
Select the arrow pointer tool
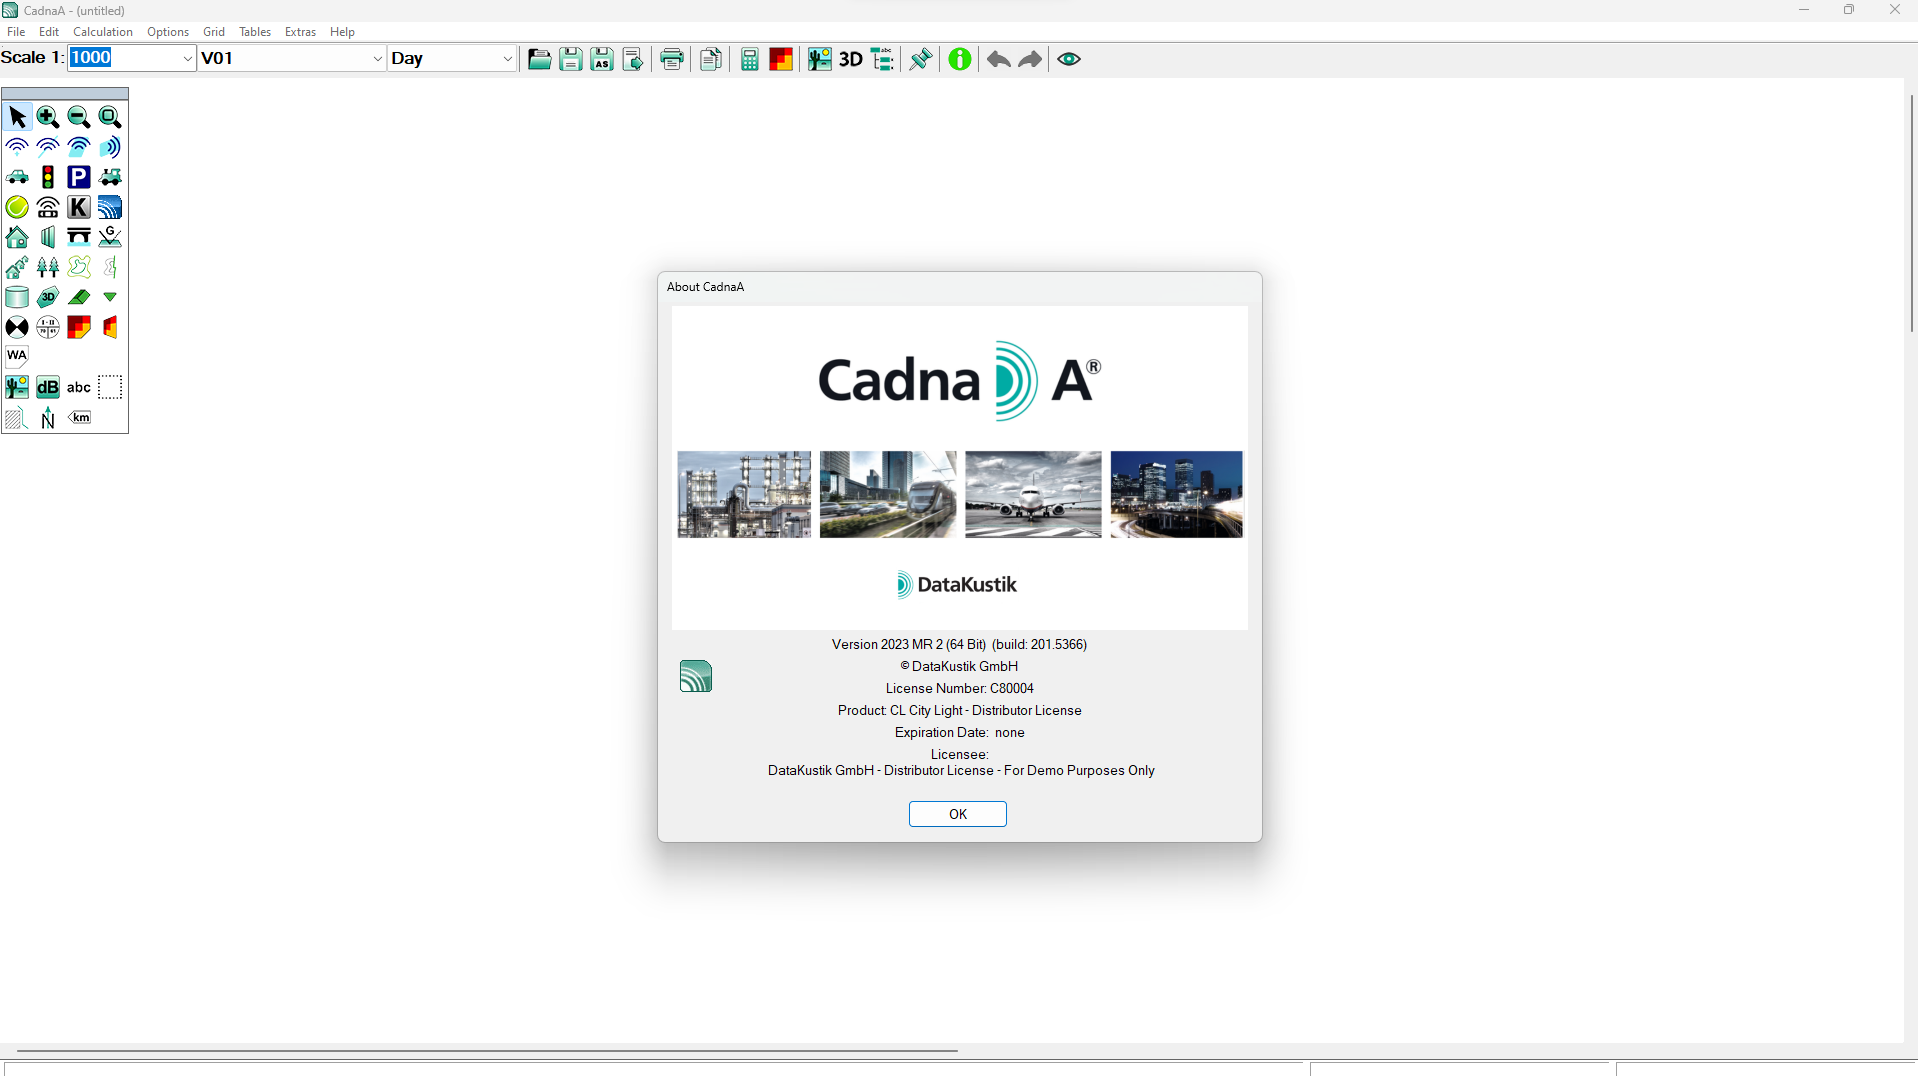[17, 117]
